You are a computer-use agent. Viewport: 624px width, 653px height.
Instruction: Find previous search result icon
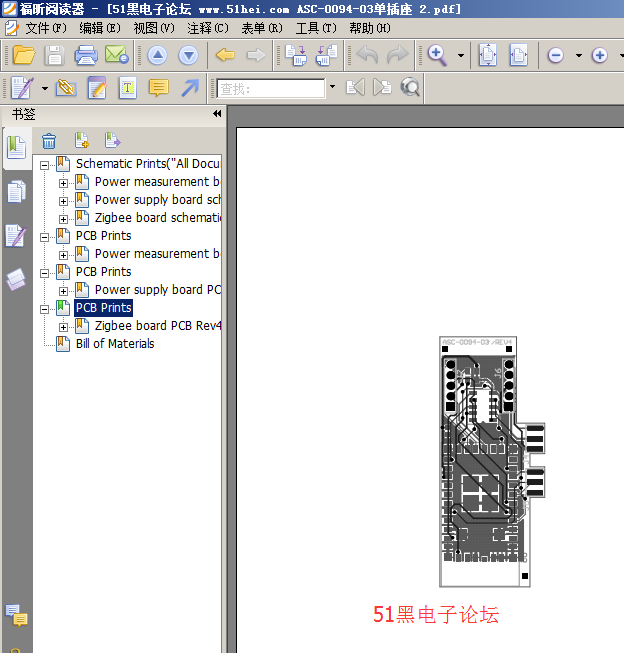356,87
